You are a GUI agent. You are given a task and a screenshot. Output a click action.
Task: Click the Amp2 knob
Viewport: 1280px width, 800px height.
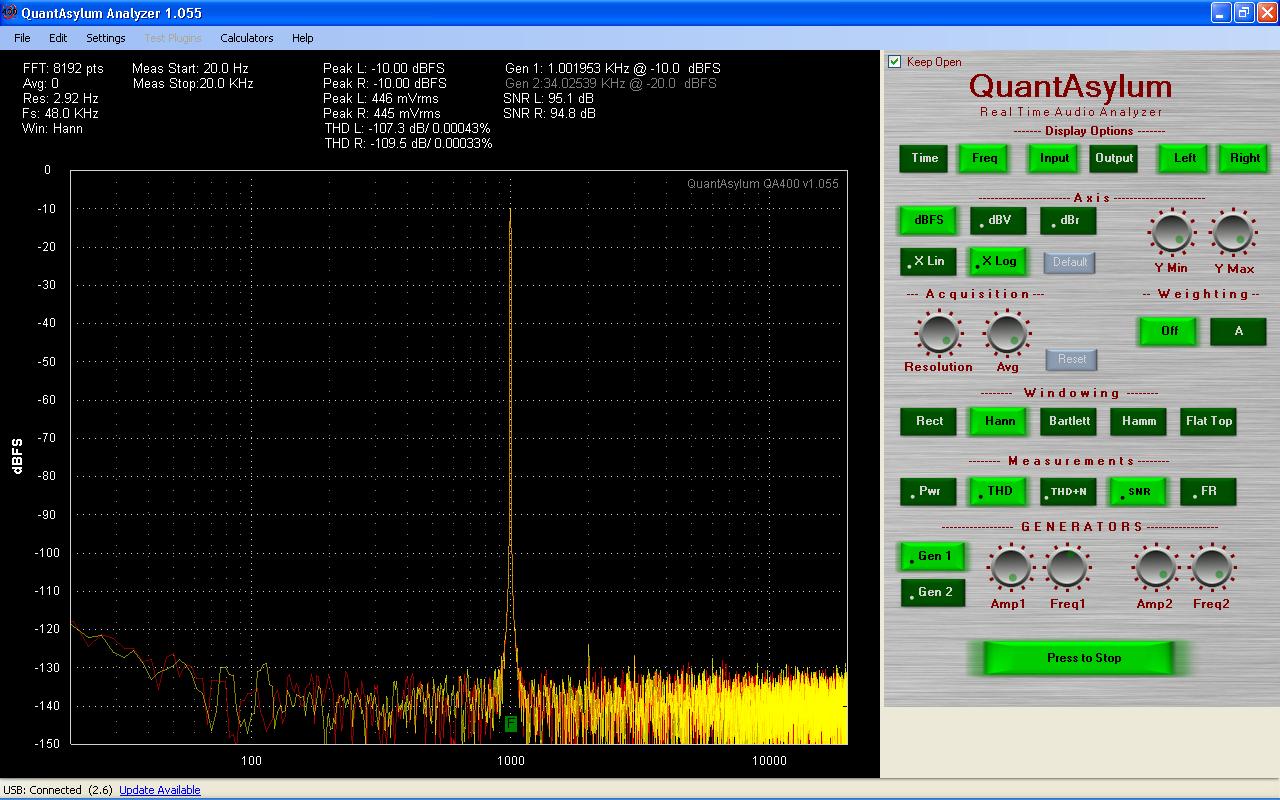(x=1155, y=568)
